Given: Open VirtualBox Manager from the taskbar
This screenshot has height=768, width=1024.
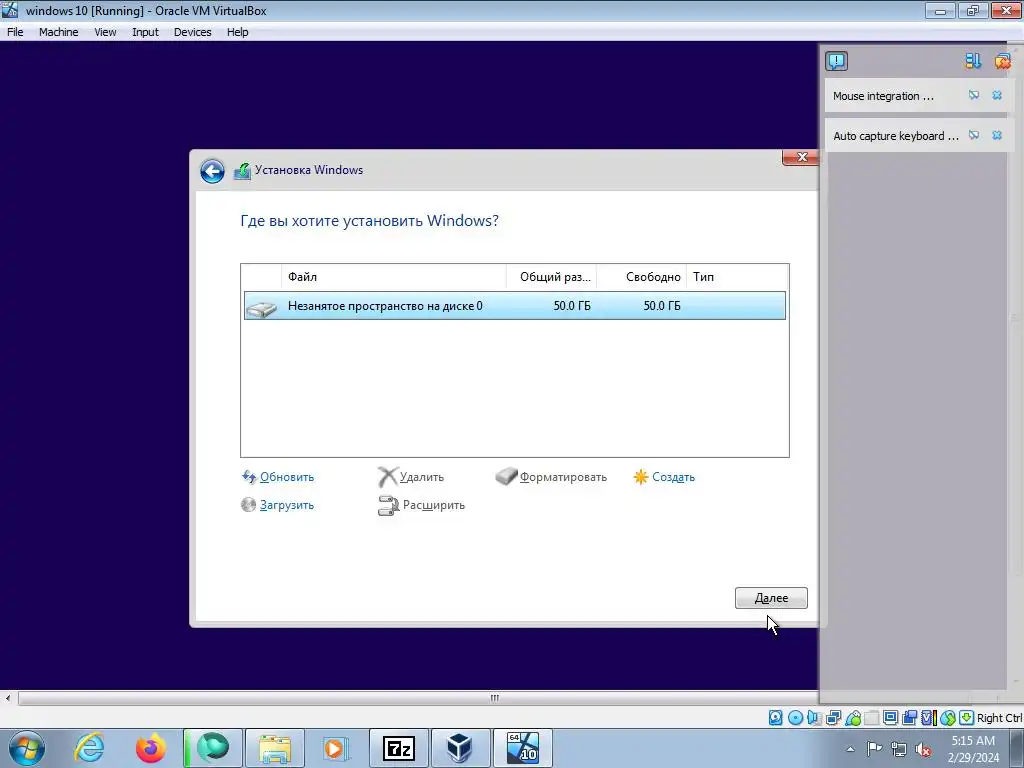Looking at the screenshot, I should pos(460,748).
